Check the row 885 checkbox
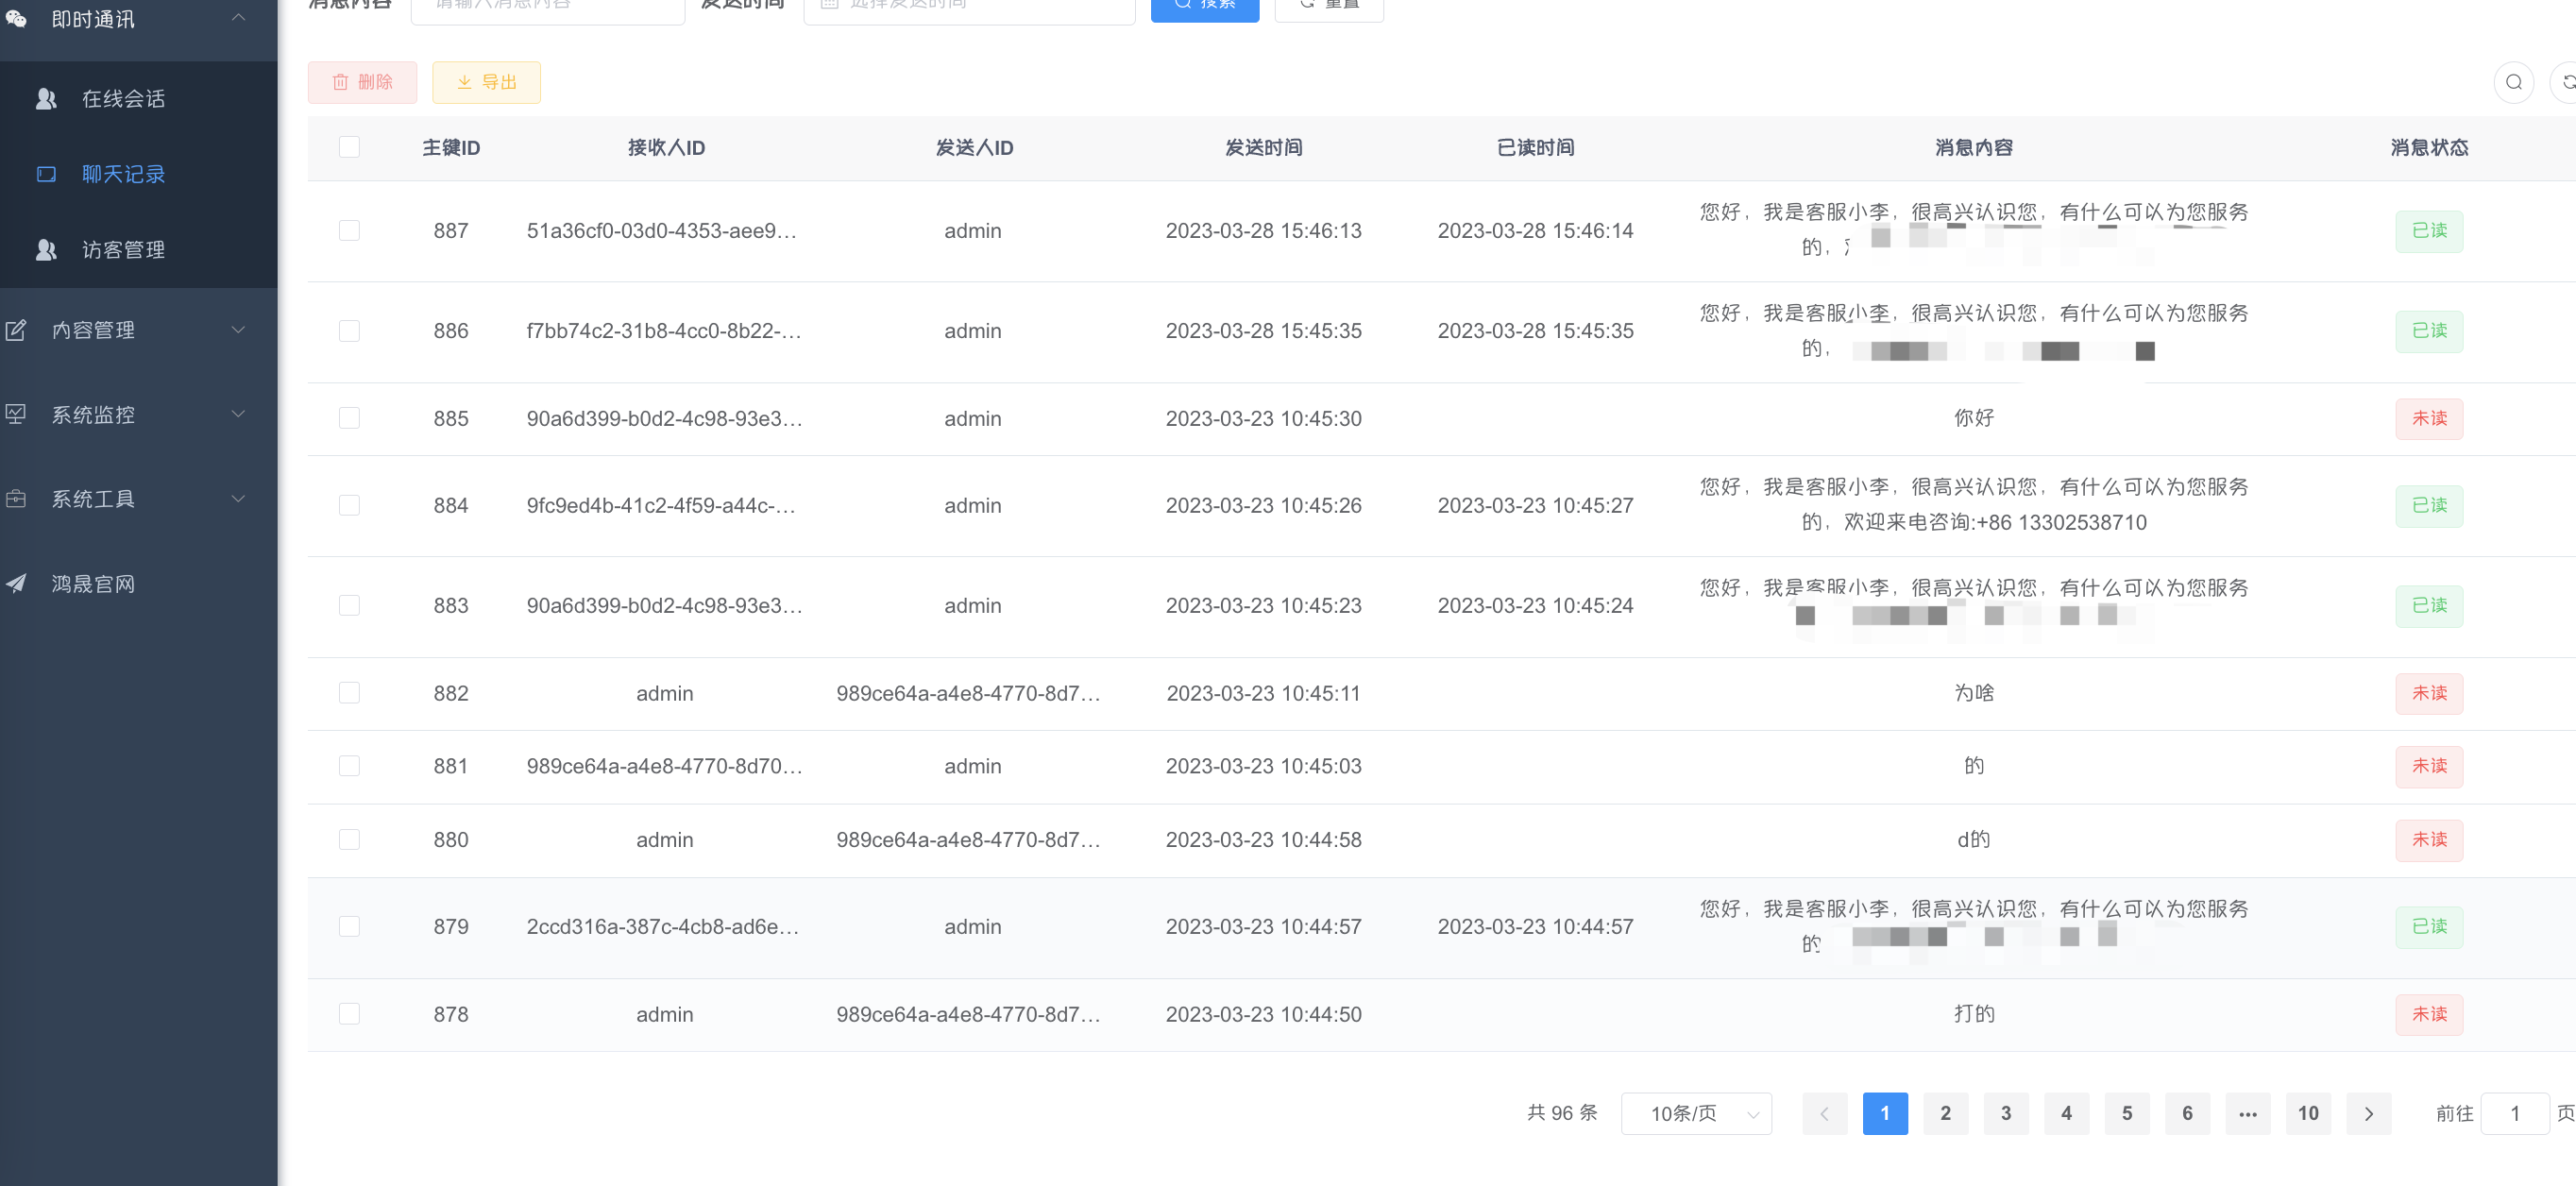The height and width of the screenshot is (1186, 2576). 349,418
